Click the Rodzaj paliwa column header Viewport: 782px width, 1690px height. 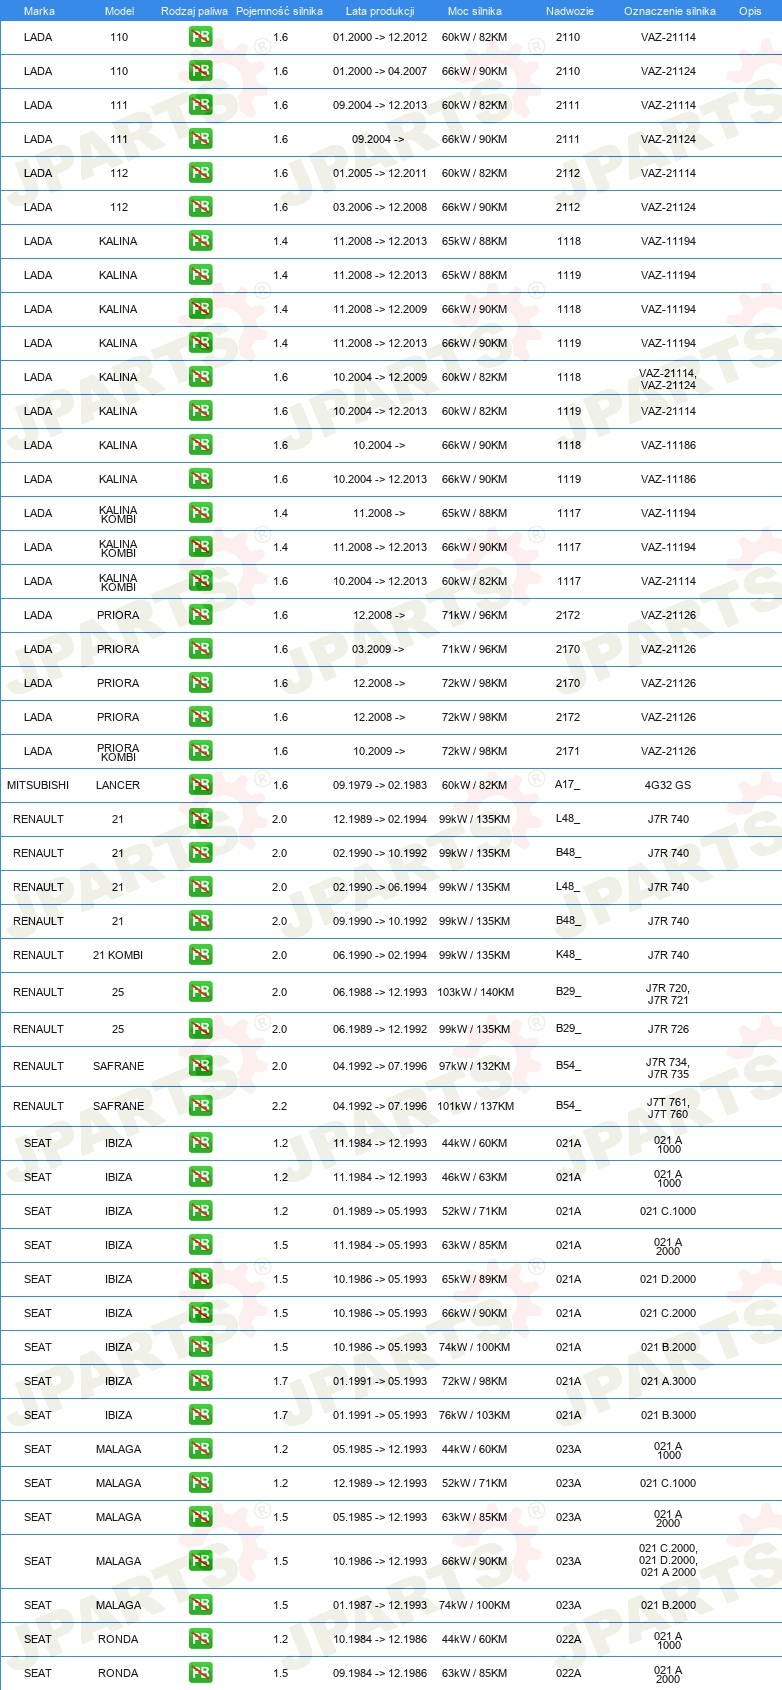194,11
